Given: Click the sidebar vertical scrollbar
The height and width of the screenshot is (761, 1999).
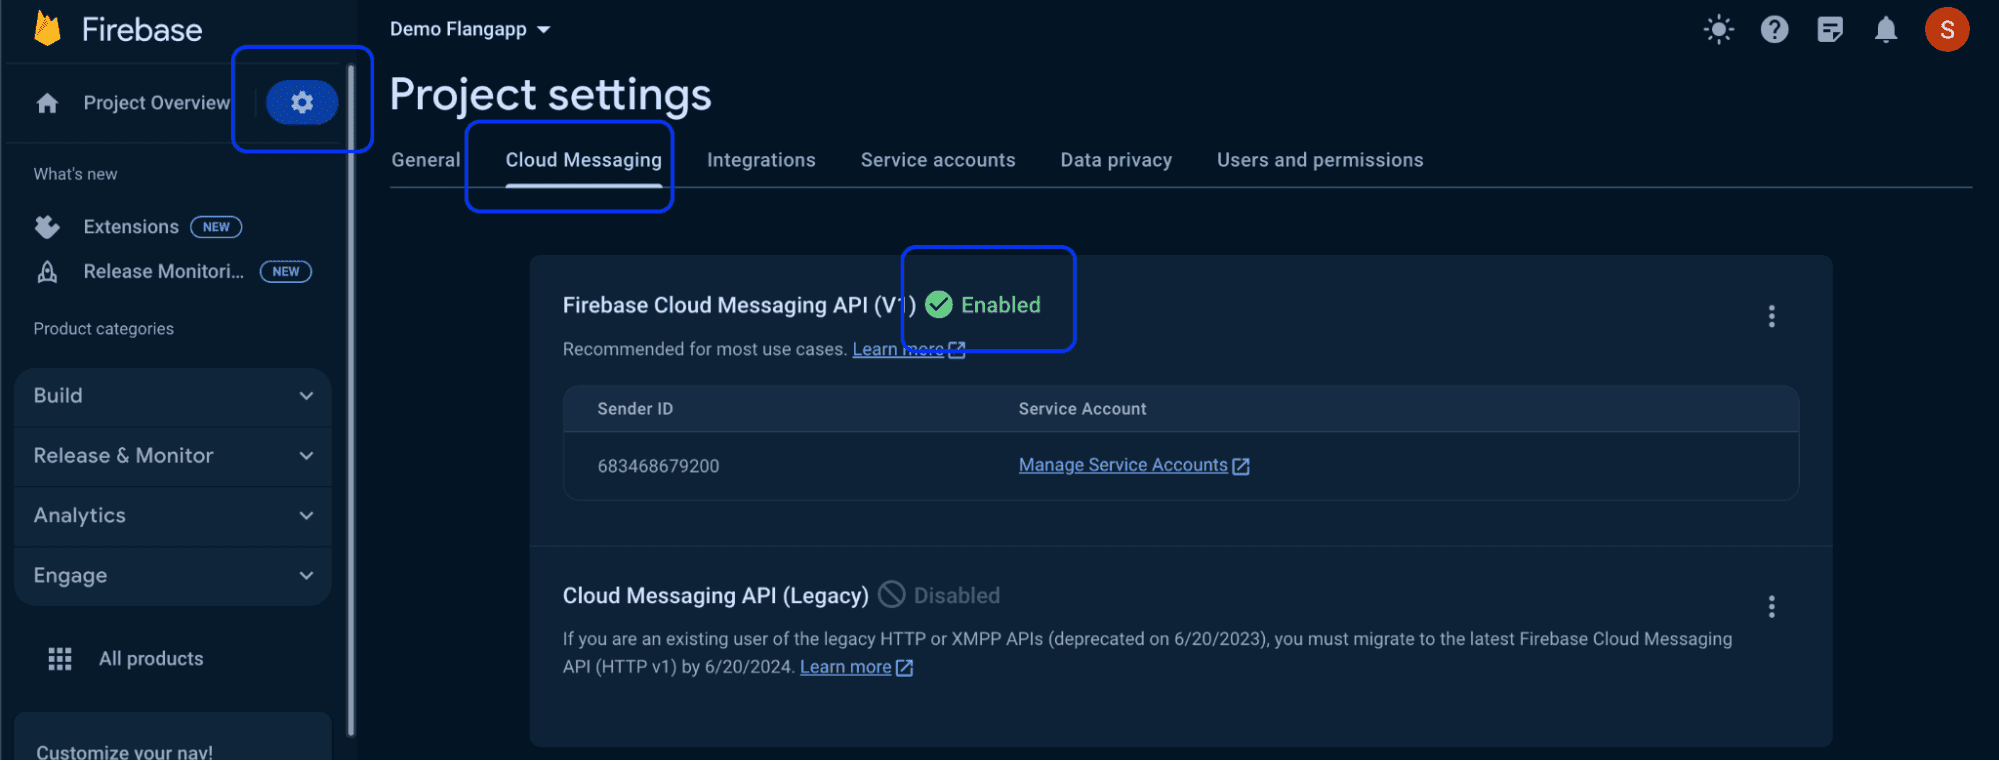Looking at the screenshot, I should tap(351, 400).
